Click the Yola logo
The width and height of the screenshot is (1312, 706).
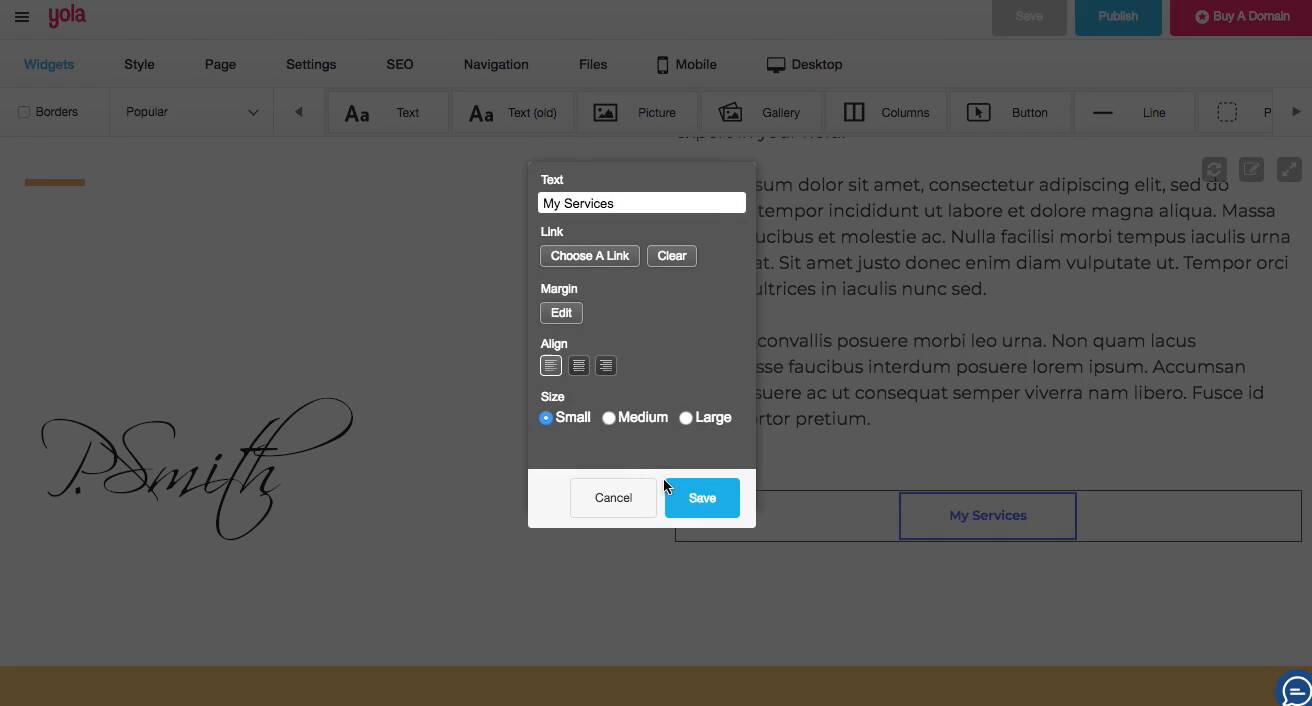67,16
